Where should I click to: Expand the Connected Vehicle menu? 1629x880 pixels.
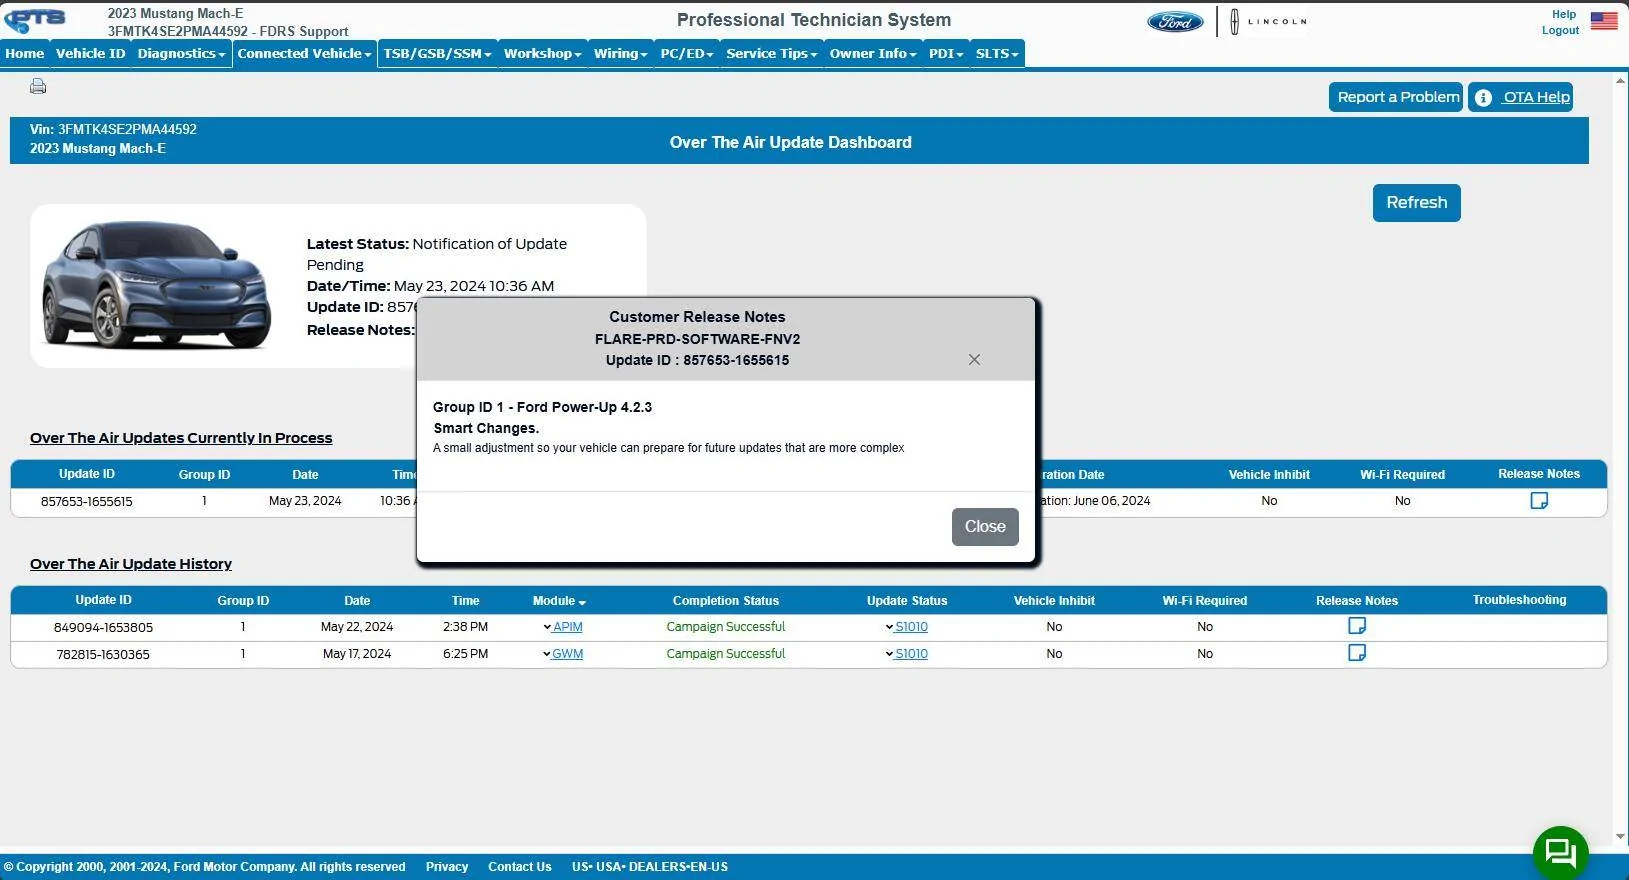(x=304, y=54)
